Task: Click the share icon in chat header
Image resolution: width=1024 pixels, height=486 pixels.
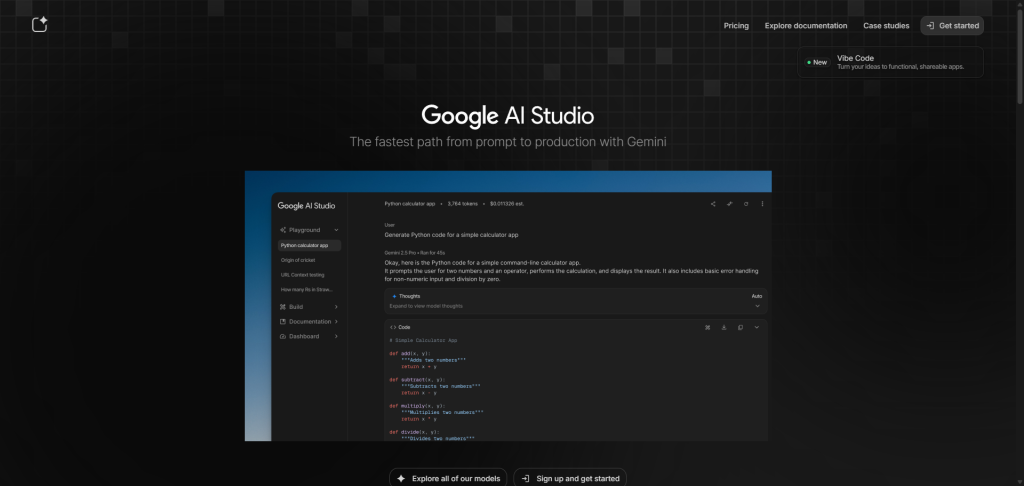Action: tap(713, 204)
